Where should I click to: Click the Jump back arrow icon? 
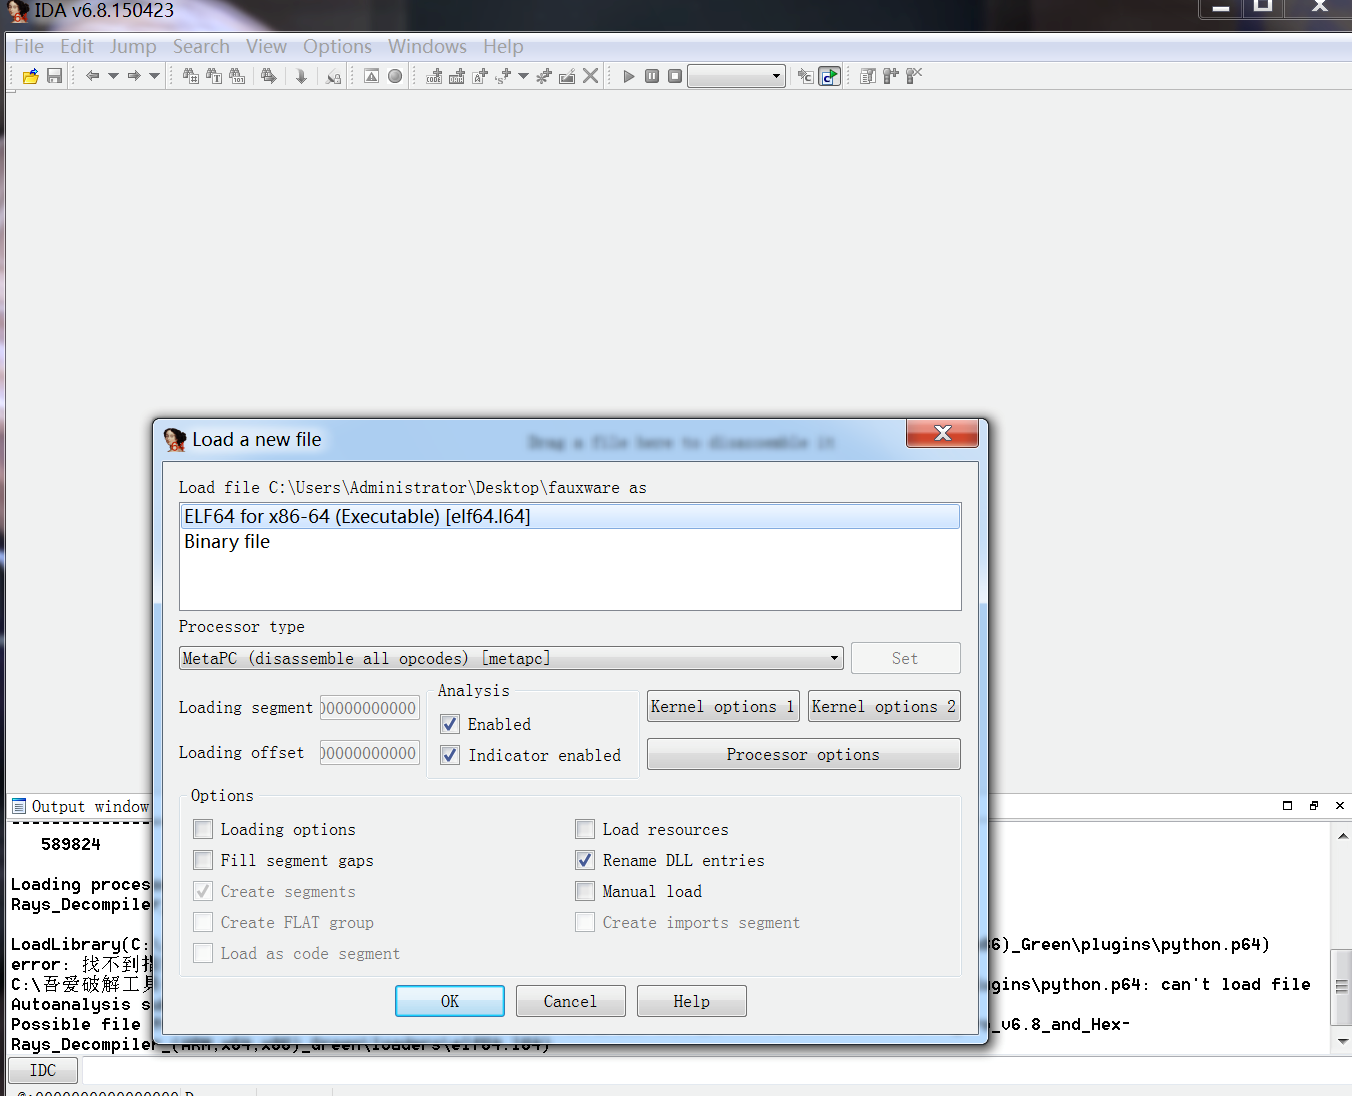[93, 76]
